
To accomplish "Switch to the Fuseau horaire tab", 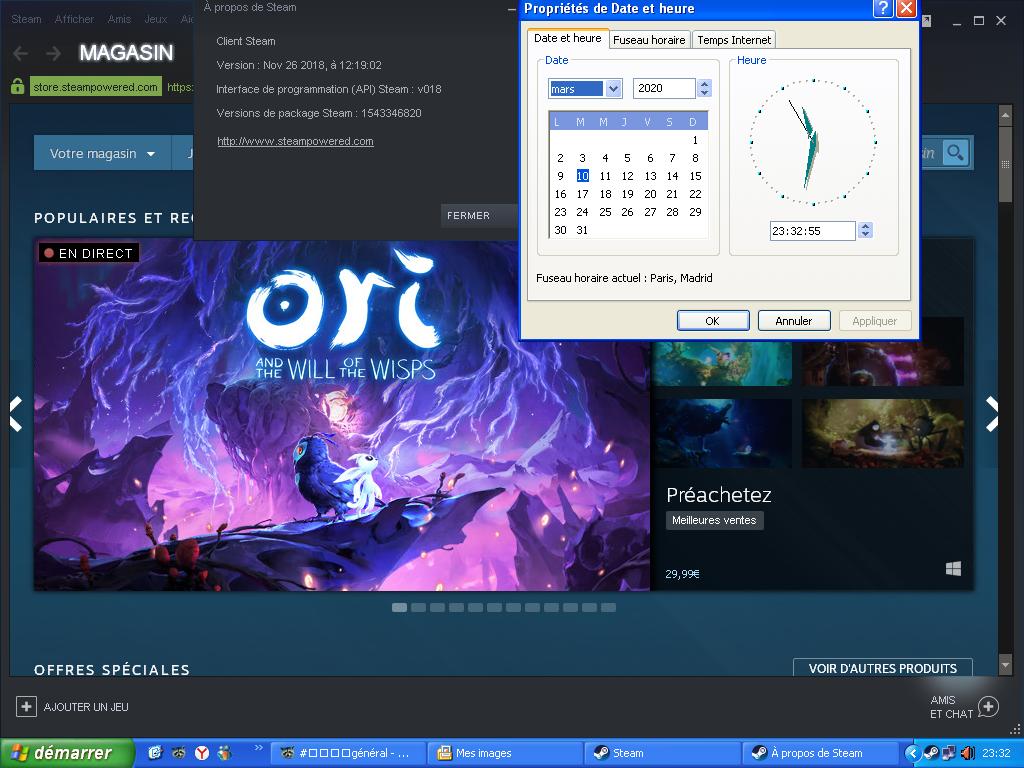I will coord(649,40).
